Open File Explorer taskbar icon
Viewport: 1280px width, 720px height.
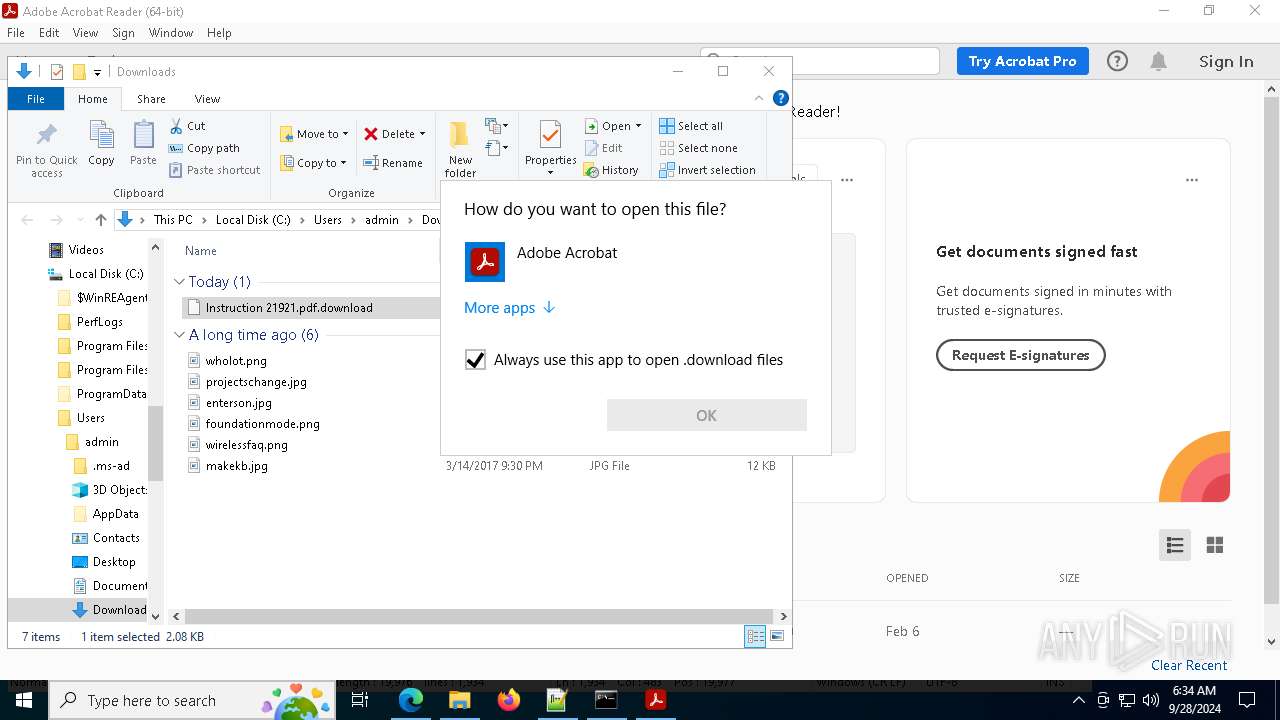point(460,700)
